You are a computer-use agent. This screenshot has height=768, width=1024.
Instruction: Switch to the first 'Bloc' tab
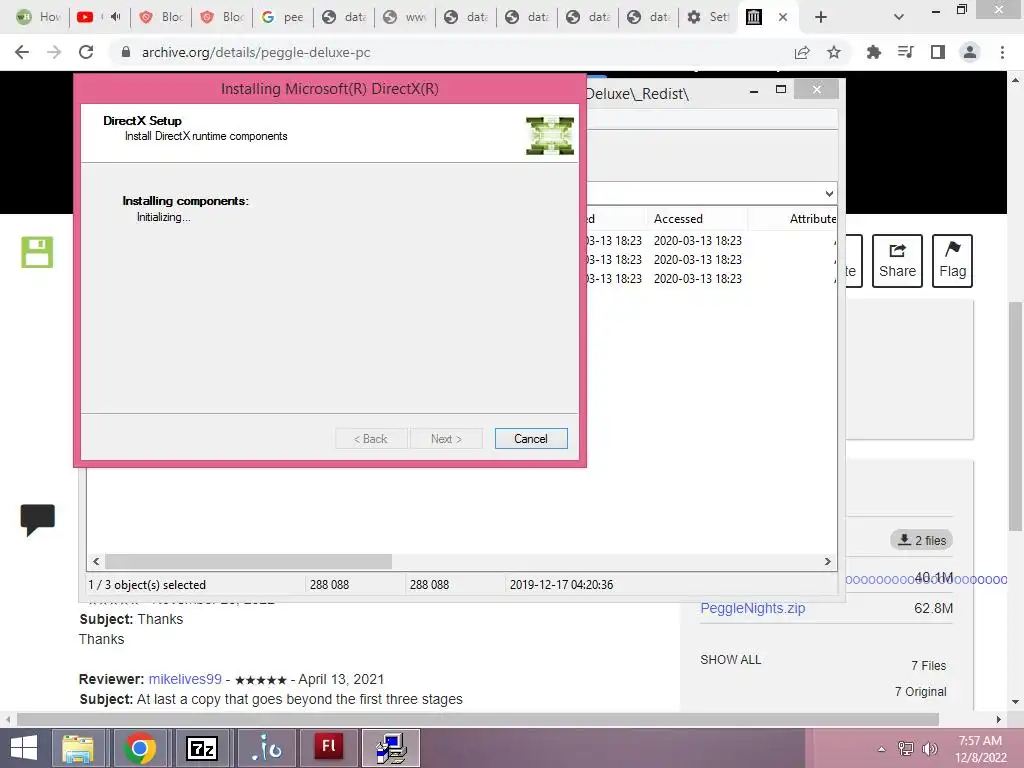coord(161,17)
